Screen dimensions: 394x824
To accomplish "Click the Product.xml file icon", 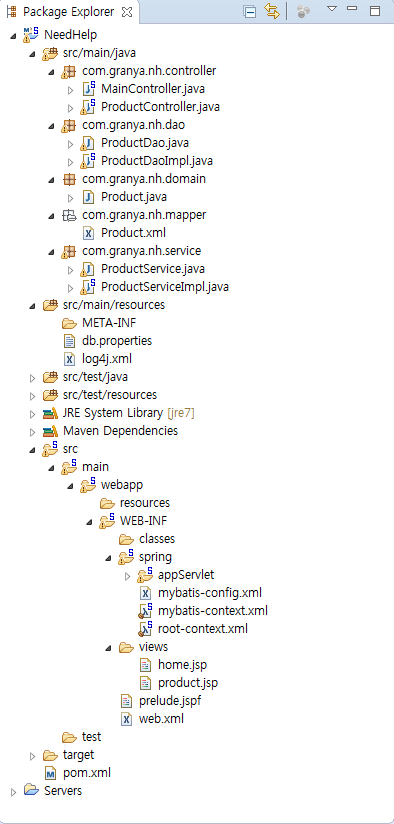I will coord(88,233).
